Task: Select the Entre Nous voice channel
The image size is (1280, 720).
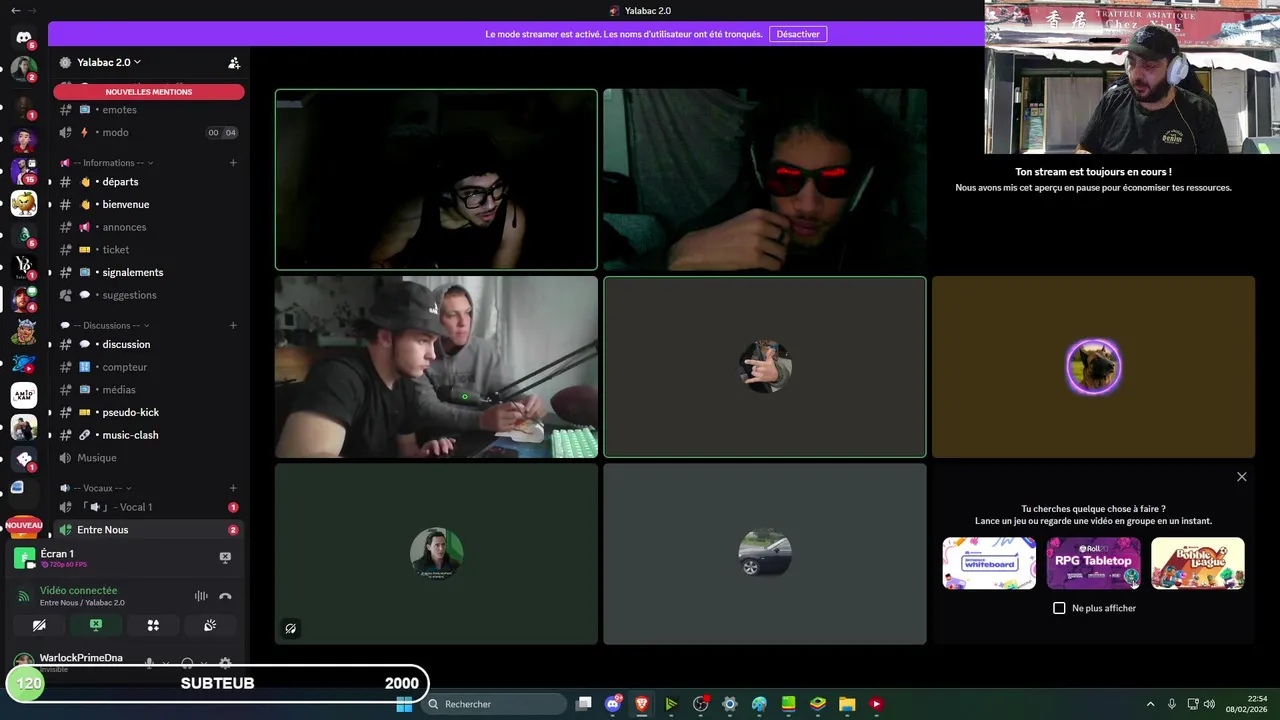Action: (149, 530)
